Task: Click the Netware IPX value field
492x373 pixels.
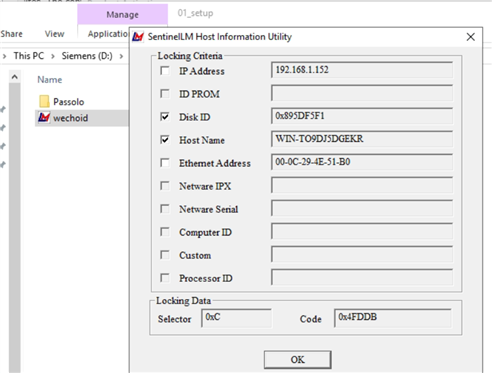Action: (x=362, y=185)
